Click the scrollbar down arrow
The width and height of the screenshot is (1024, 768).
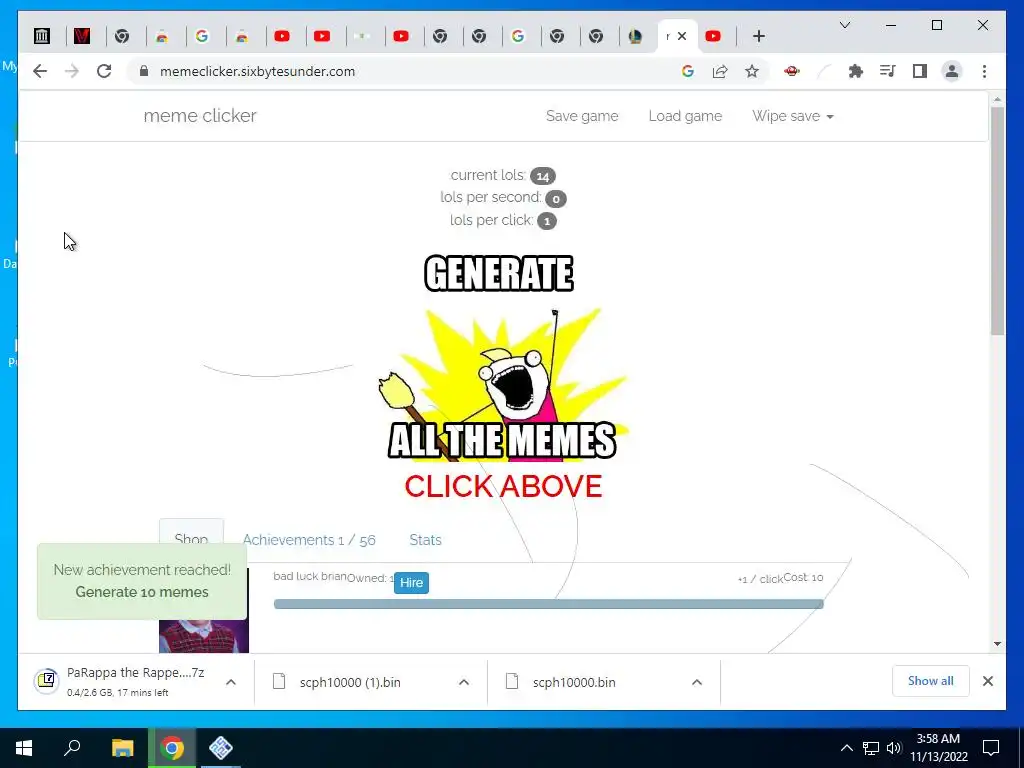(997, 644)
